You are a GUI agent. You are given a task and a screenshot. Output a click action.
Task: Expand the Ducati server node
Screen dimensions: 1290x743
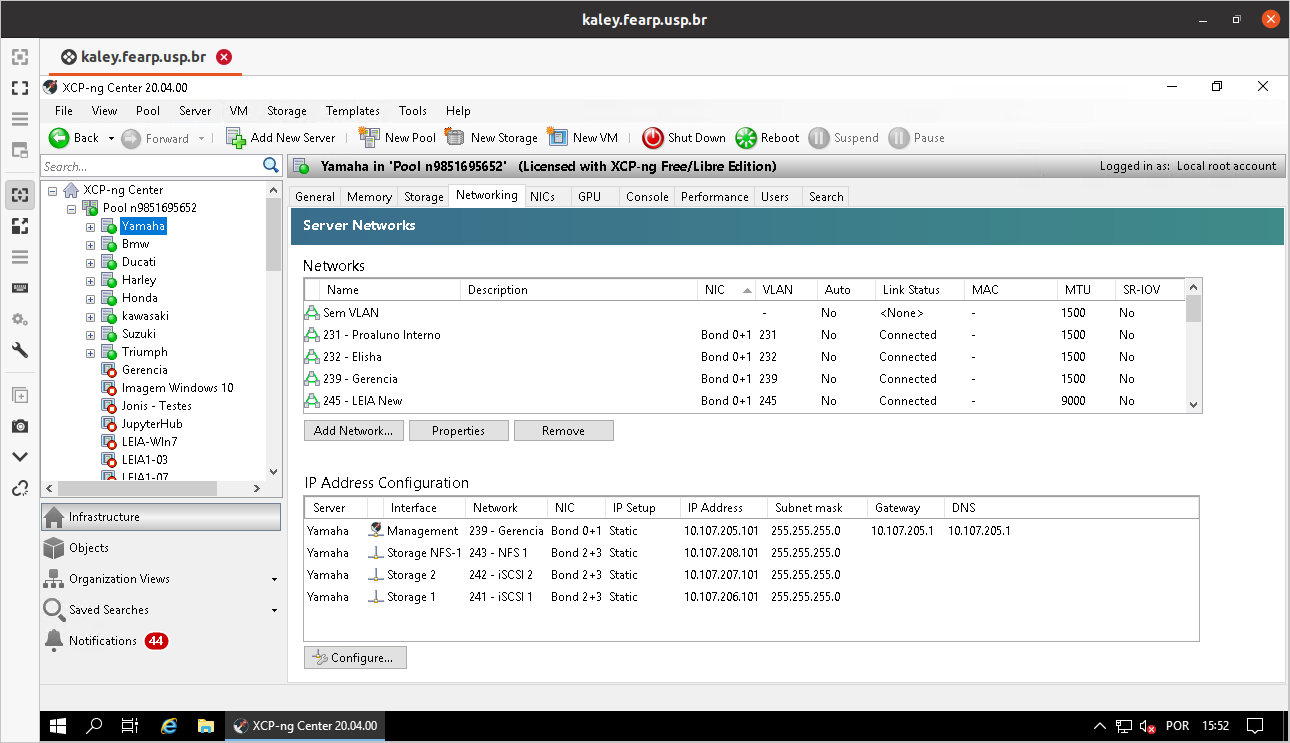90,262
